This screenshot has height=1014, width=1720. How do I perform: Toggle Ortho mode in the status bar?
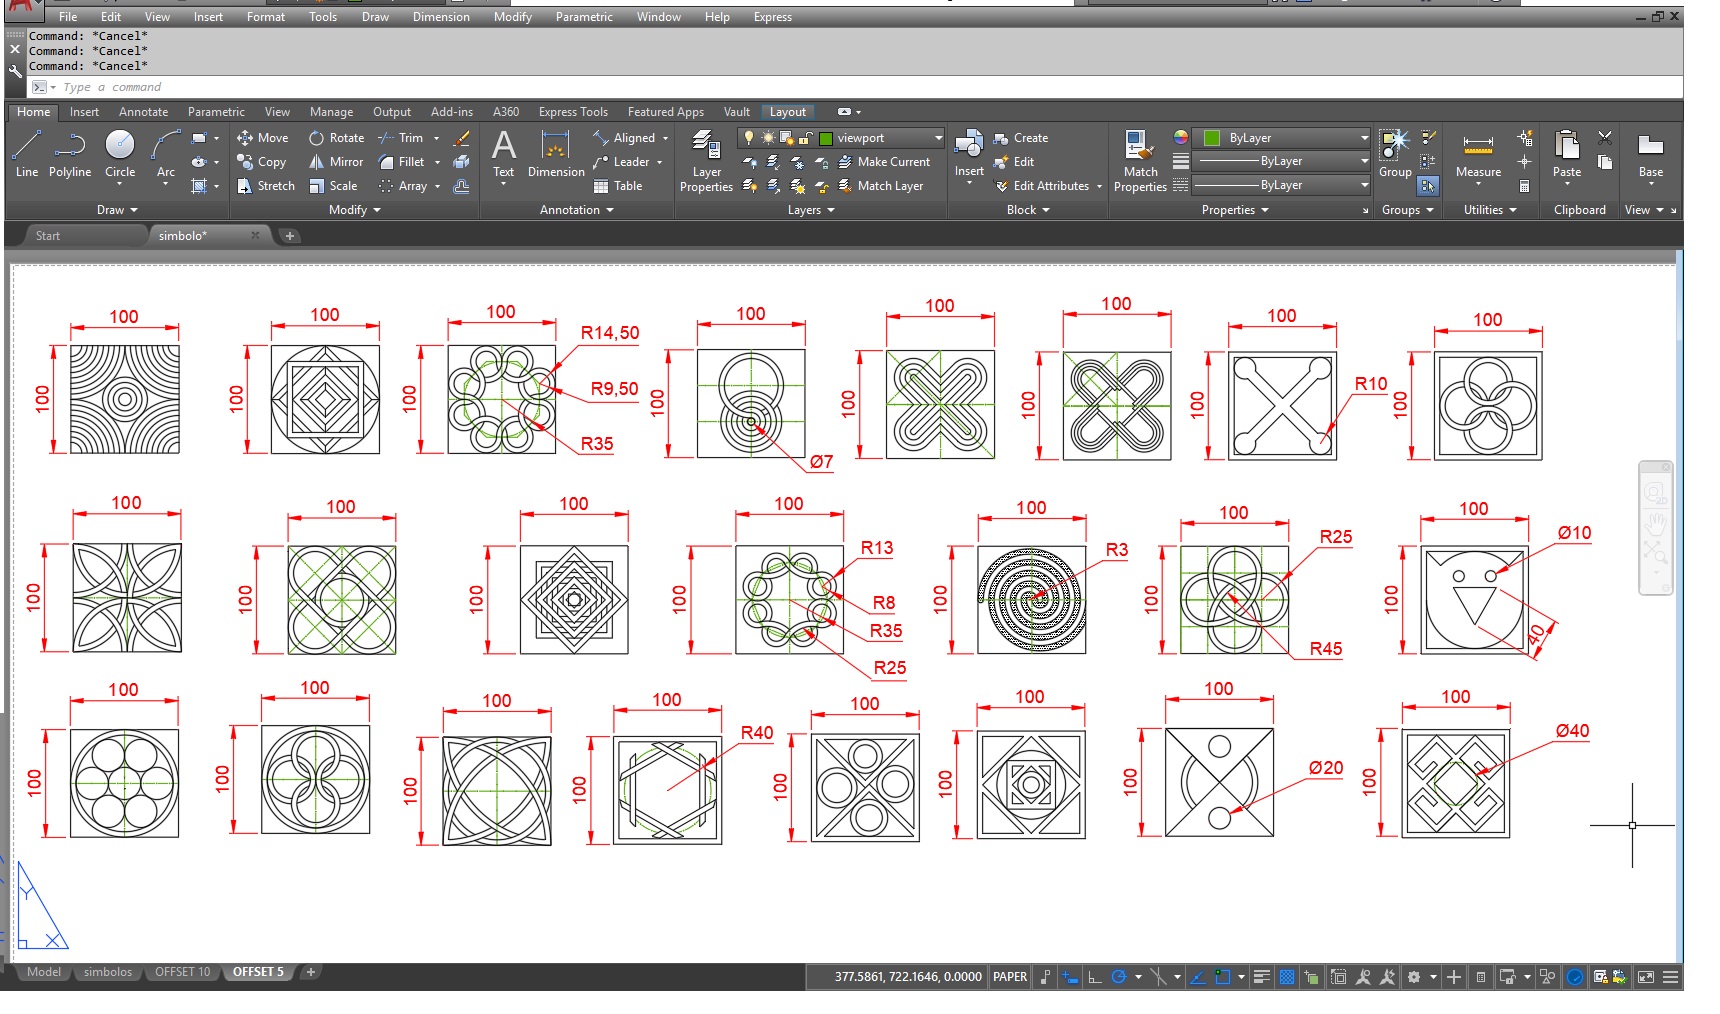pyautogui.click(x=1095, y=977)
